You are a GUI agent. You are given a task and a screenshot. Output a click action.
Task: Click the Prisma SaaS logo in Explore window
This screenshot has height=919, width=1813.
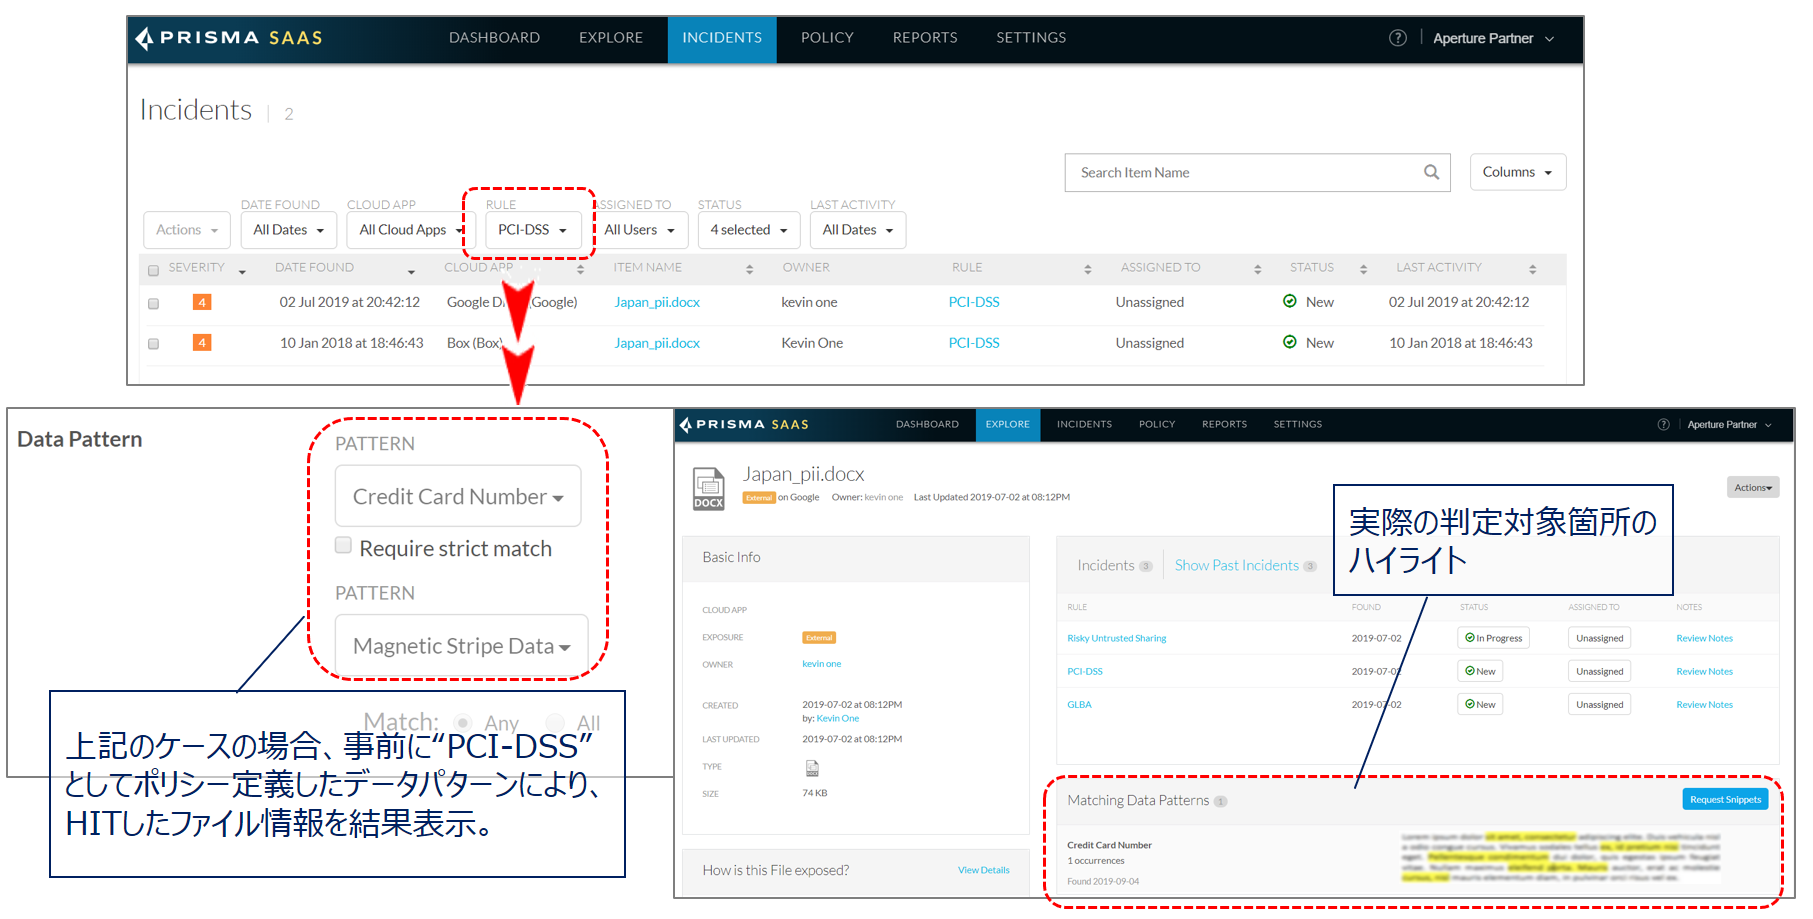pyautogui.click(x=744, y=424)
